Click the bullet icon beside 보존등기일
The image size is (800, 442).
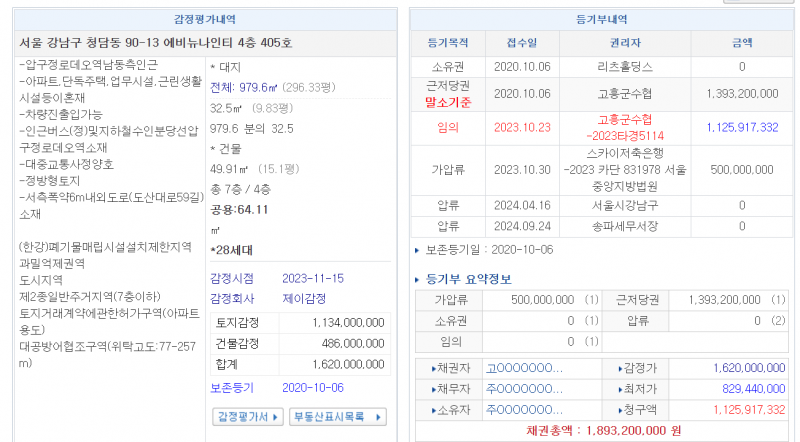418,249
